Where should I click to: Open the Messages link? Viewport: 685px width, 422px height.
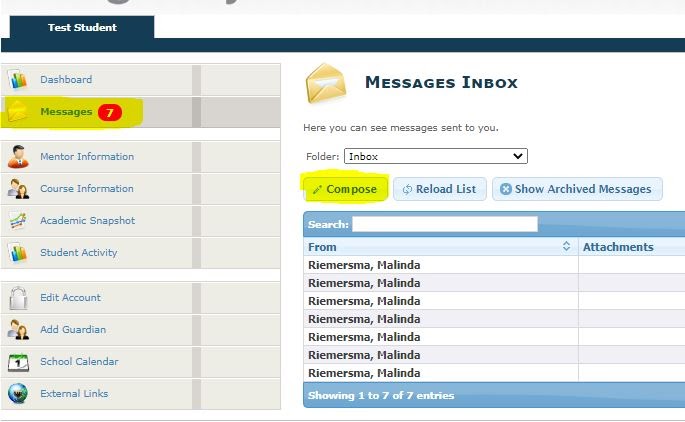(66, 112)
